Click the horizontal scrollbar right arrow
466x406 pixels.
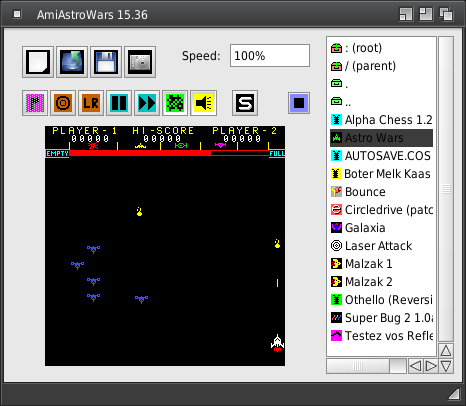click(x=431, y=366)
